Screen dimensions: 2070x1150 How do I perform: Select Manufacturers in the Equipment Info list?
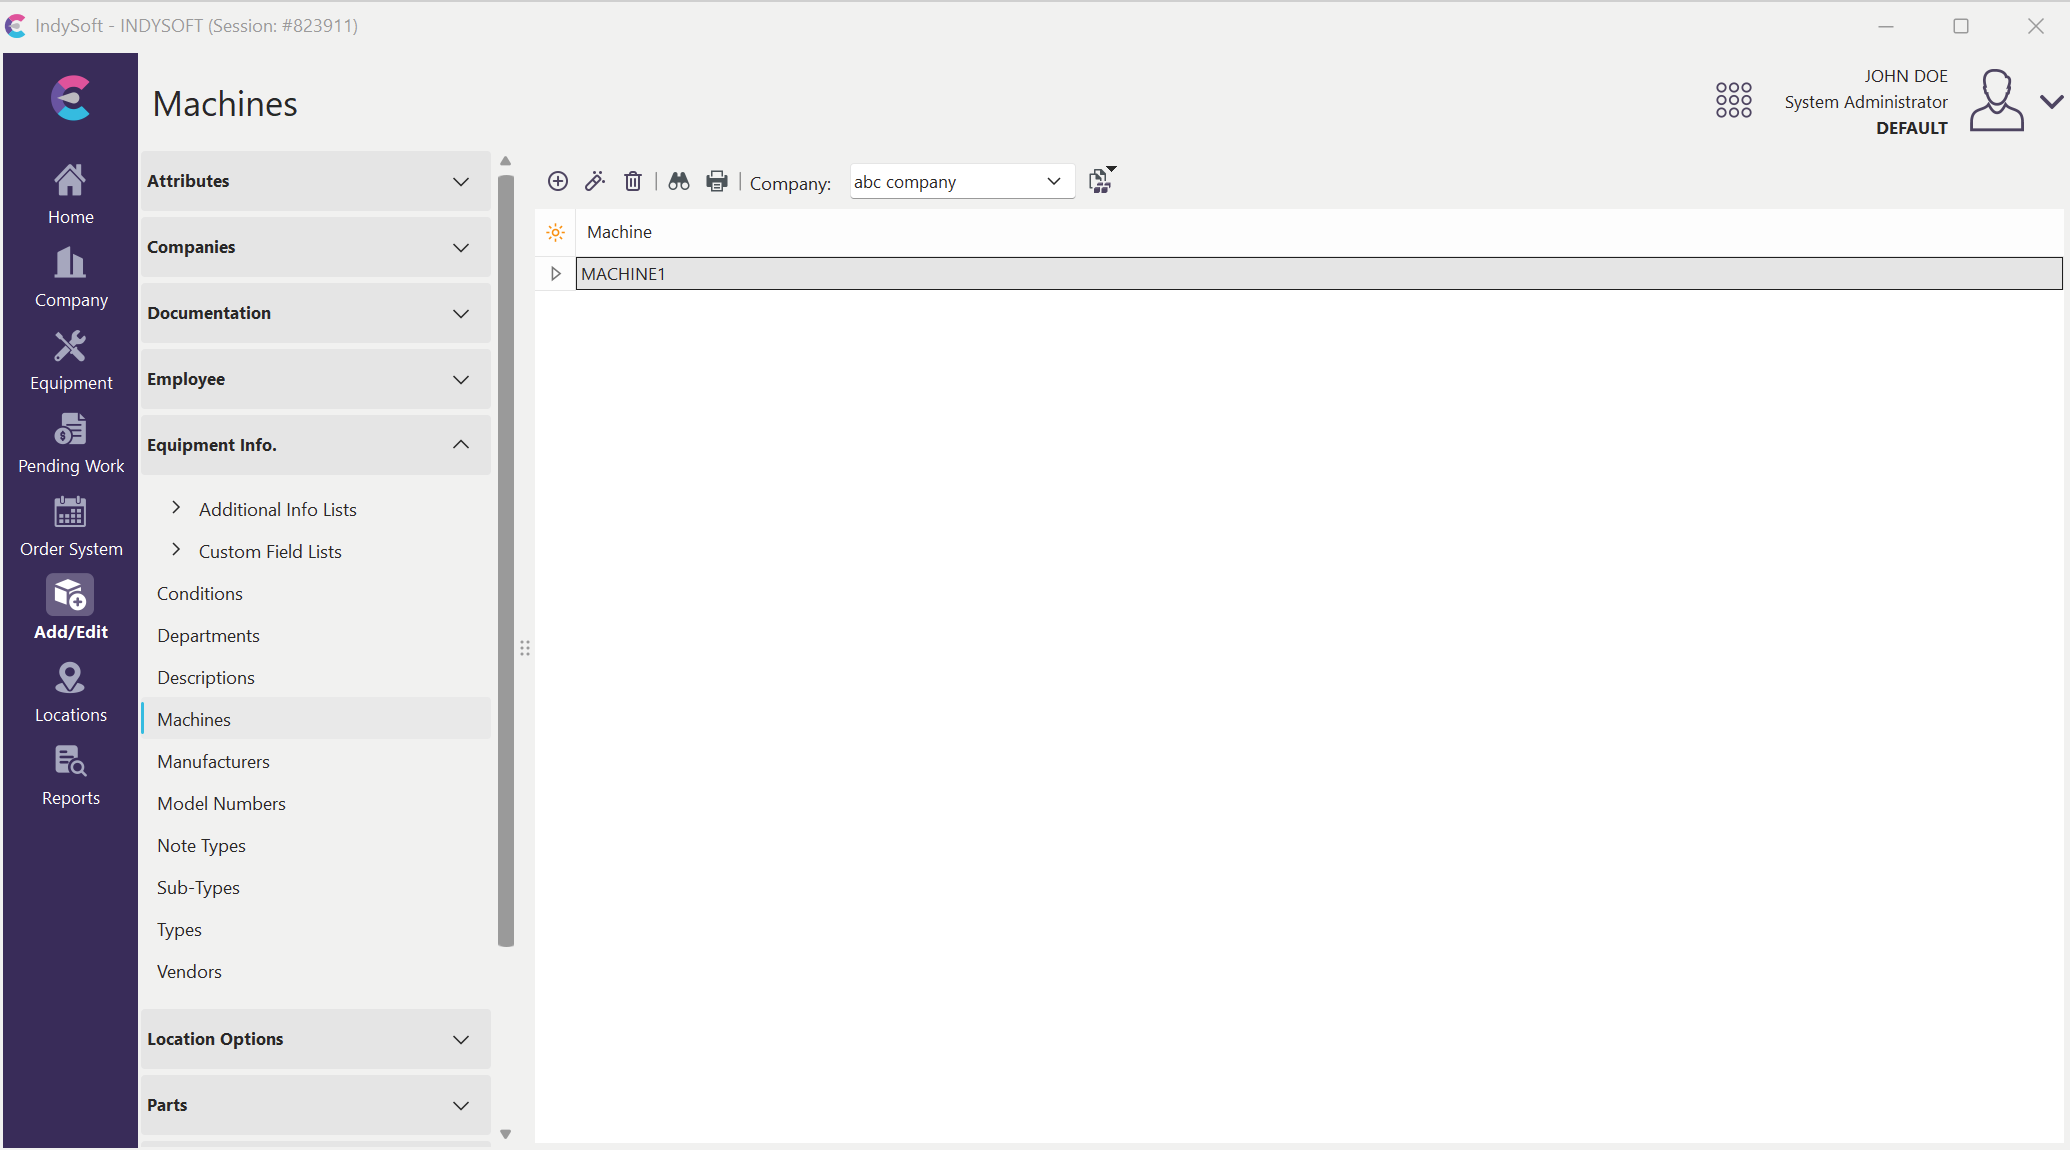point(213,762)
